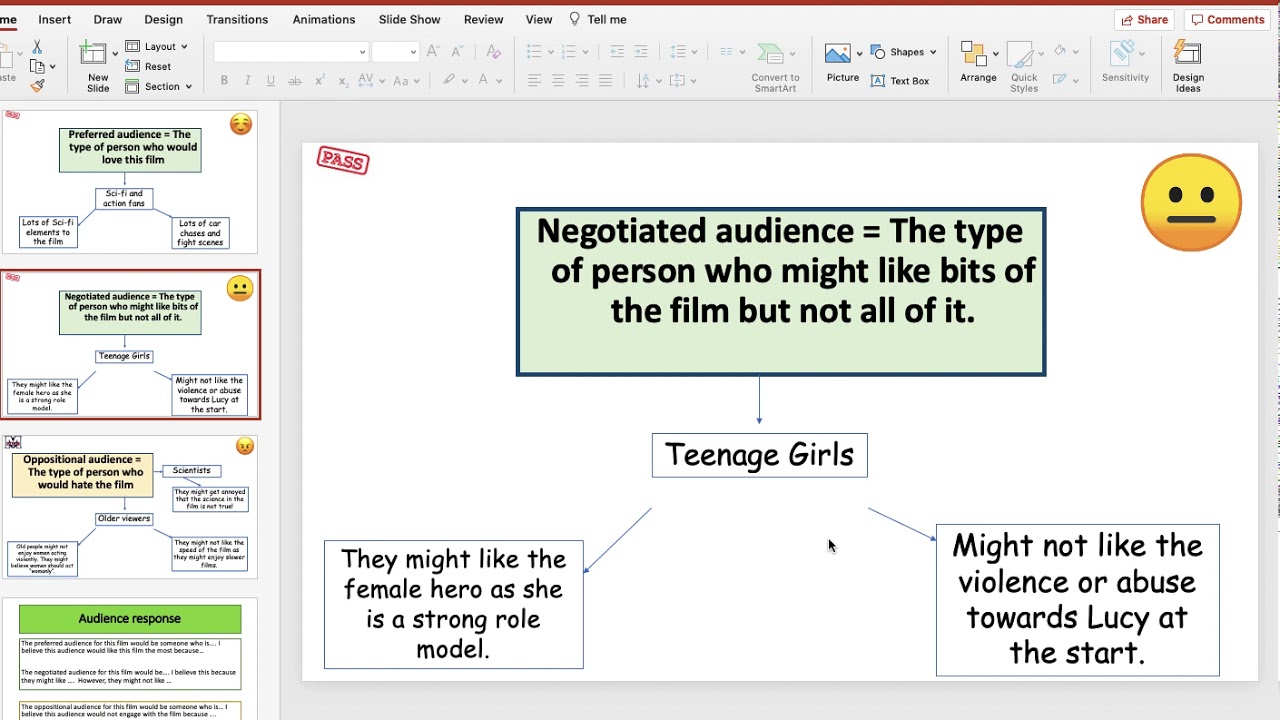Open the Animations tab

click(324, 19)
